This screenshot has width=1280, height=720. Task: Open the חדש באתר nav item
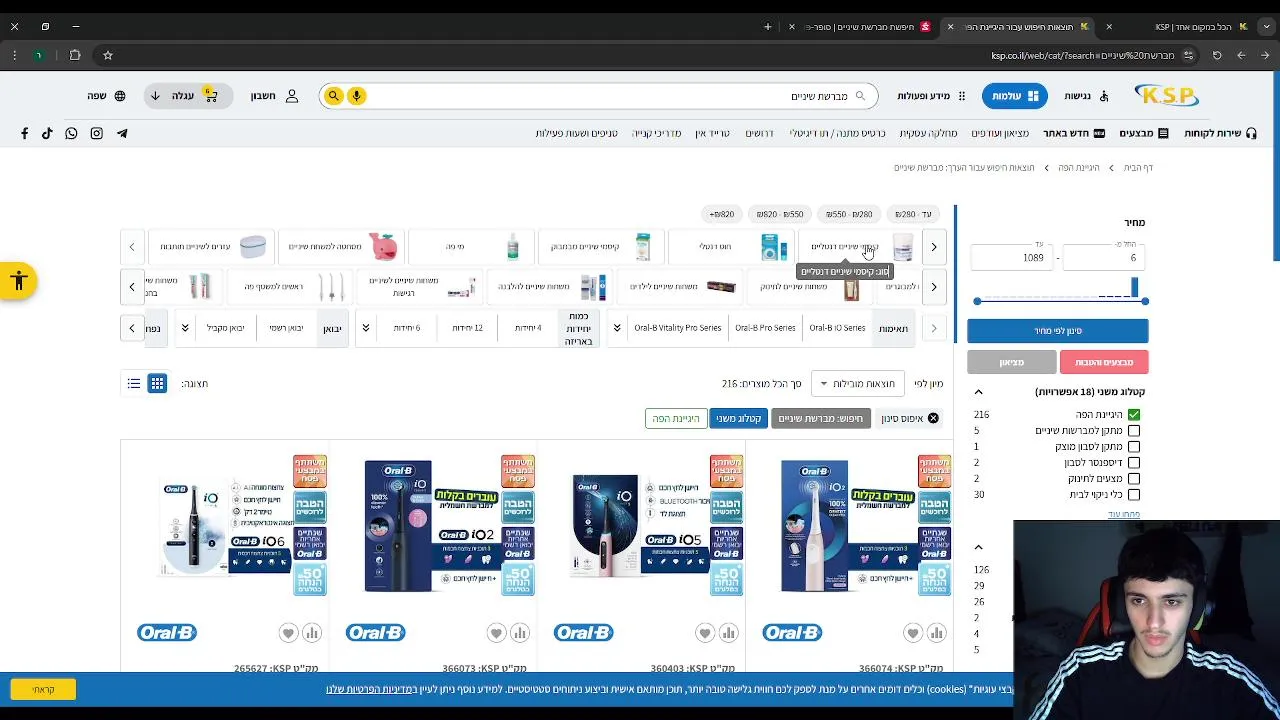tap(1073, 133)
